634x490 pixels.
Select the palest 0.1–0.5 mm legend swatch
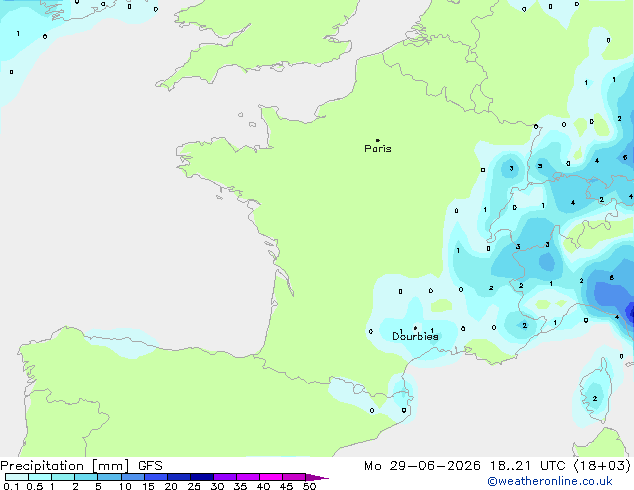pos(17,477)
